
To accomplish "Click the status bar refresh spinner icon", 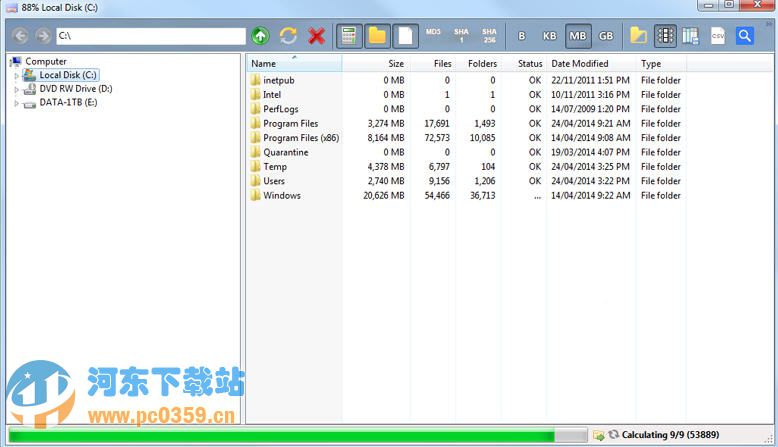I will click(614, 435).
